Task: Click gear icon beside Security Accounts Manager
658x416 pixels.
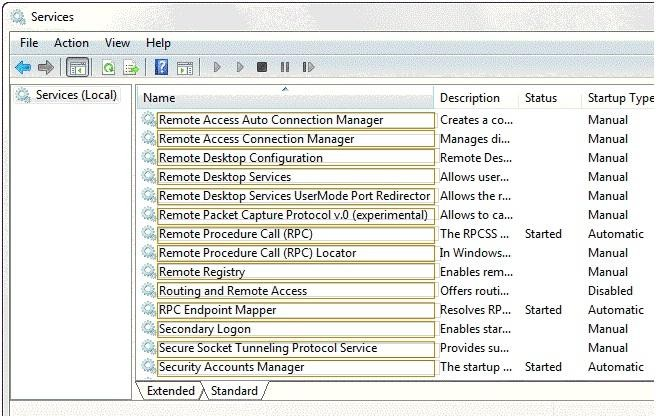Action: [x=148, y=366]
